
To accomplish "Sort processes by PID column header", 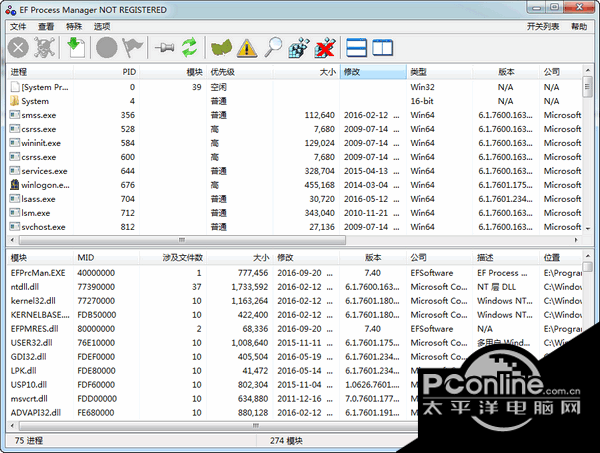I will click(106, 72).
